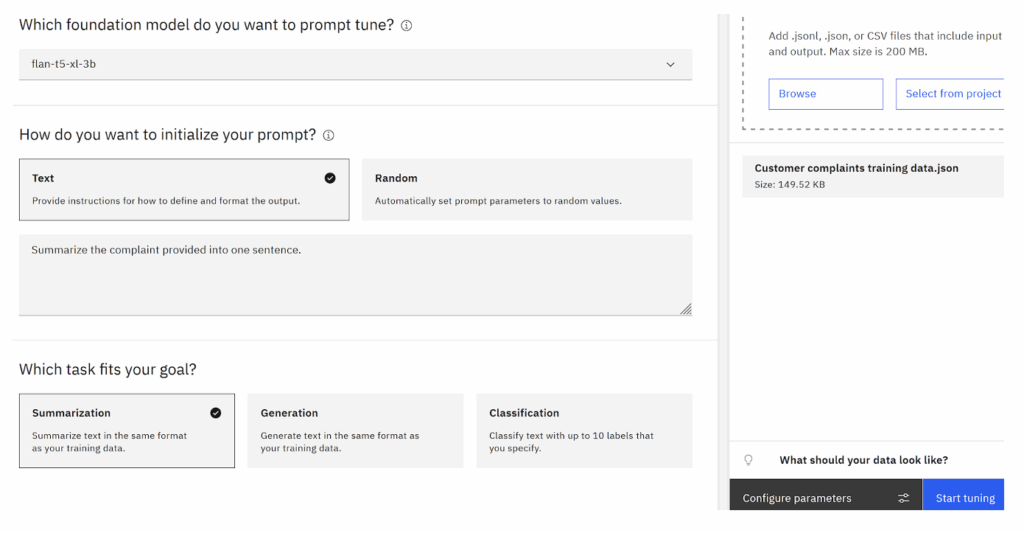
Task: Choose the Generation task card
Action: click(x=355, y=430)
